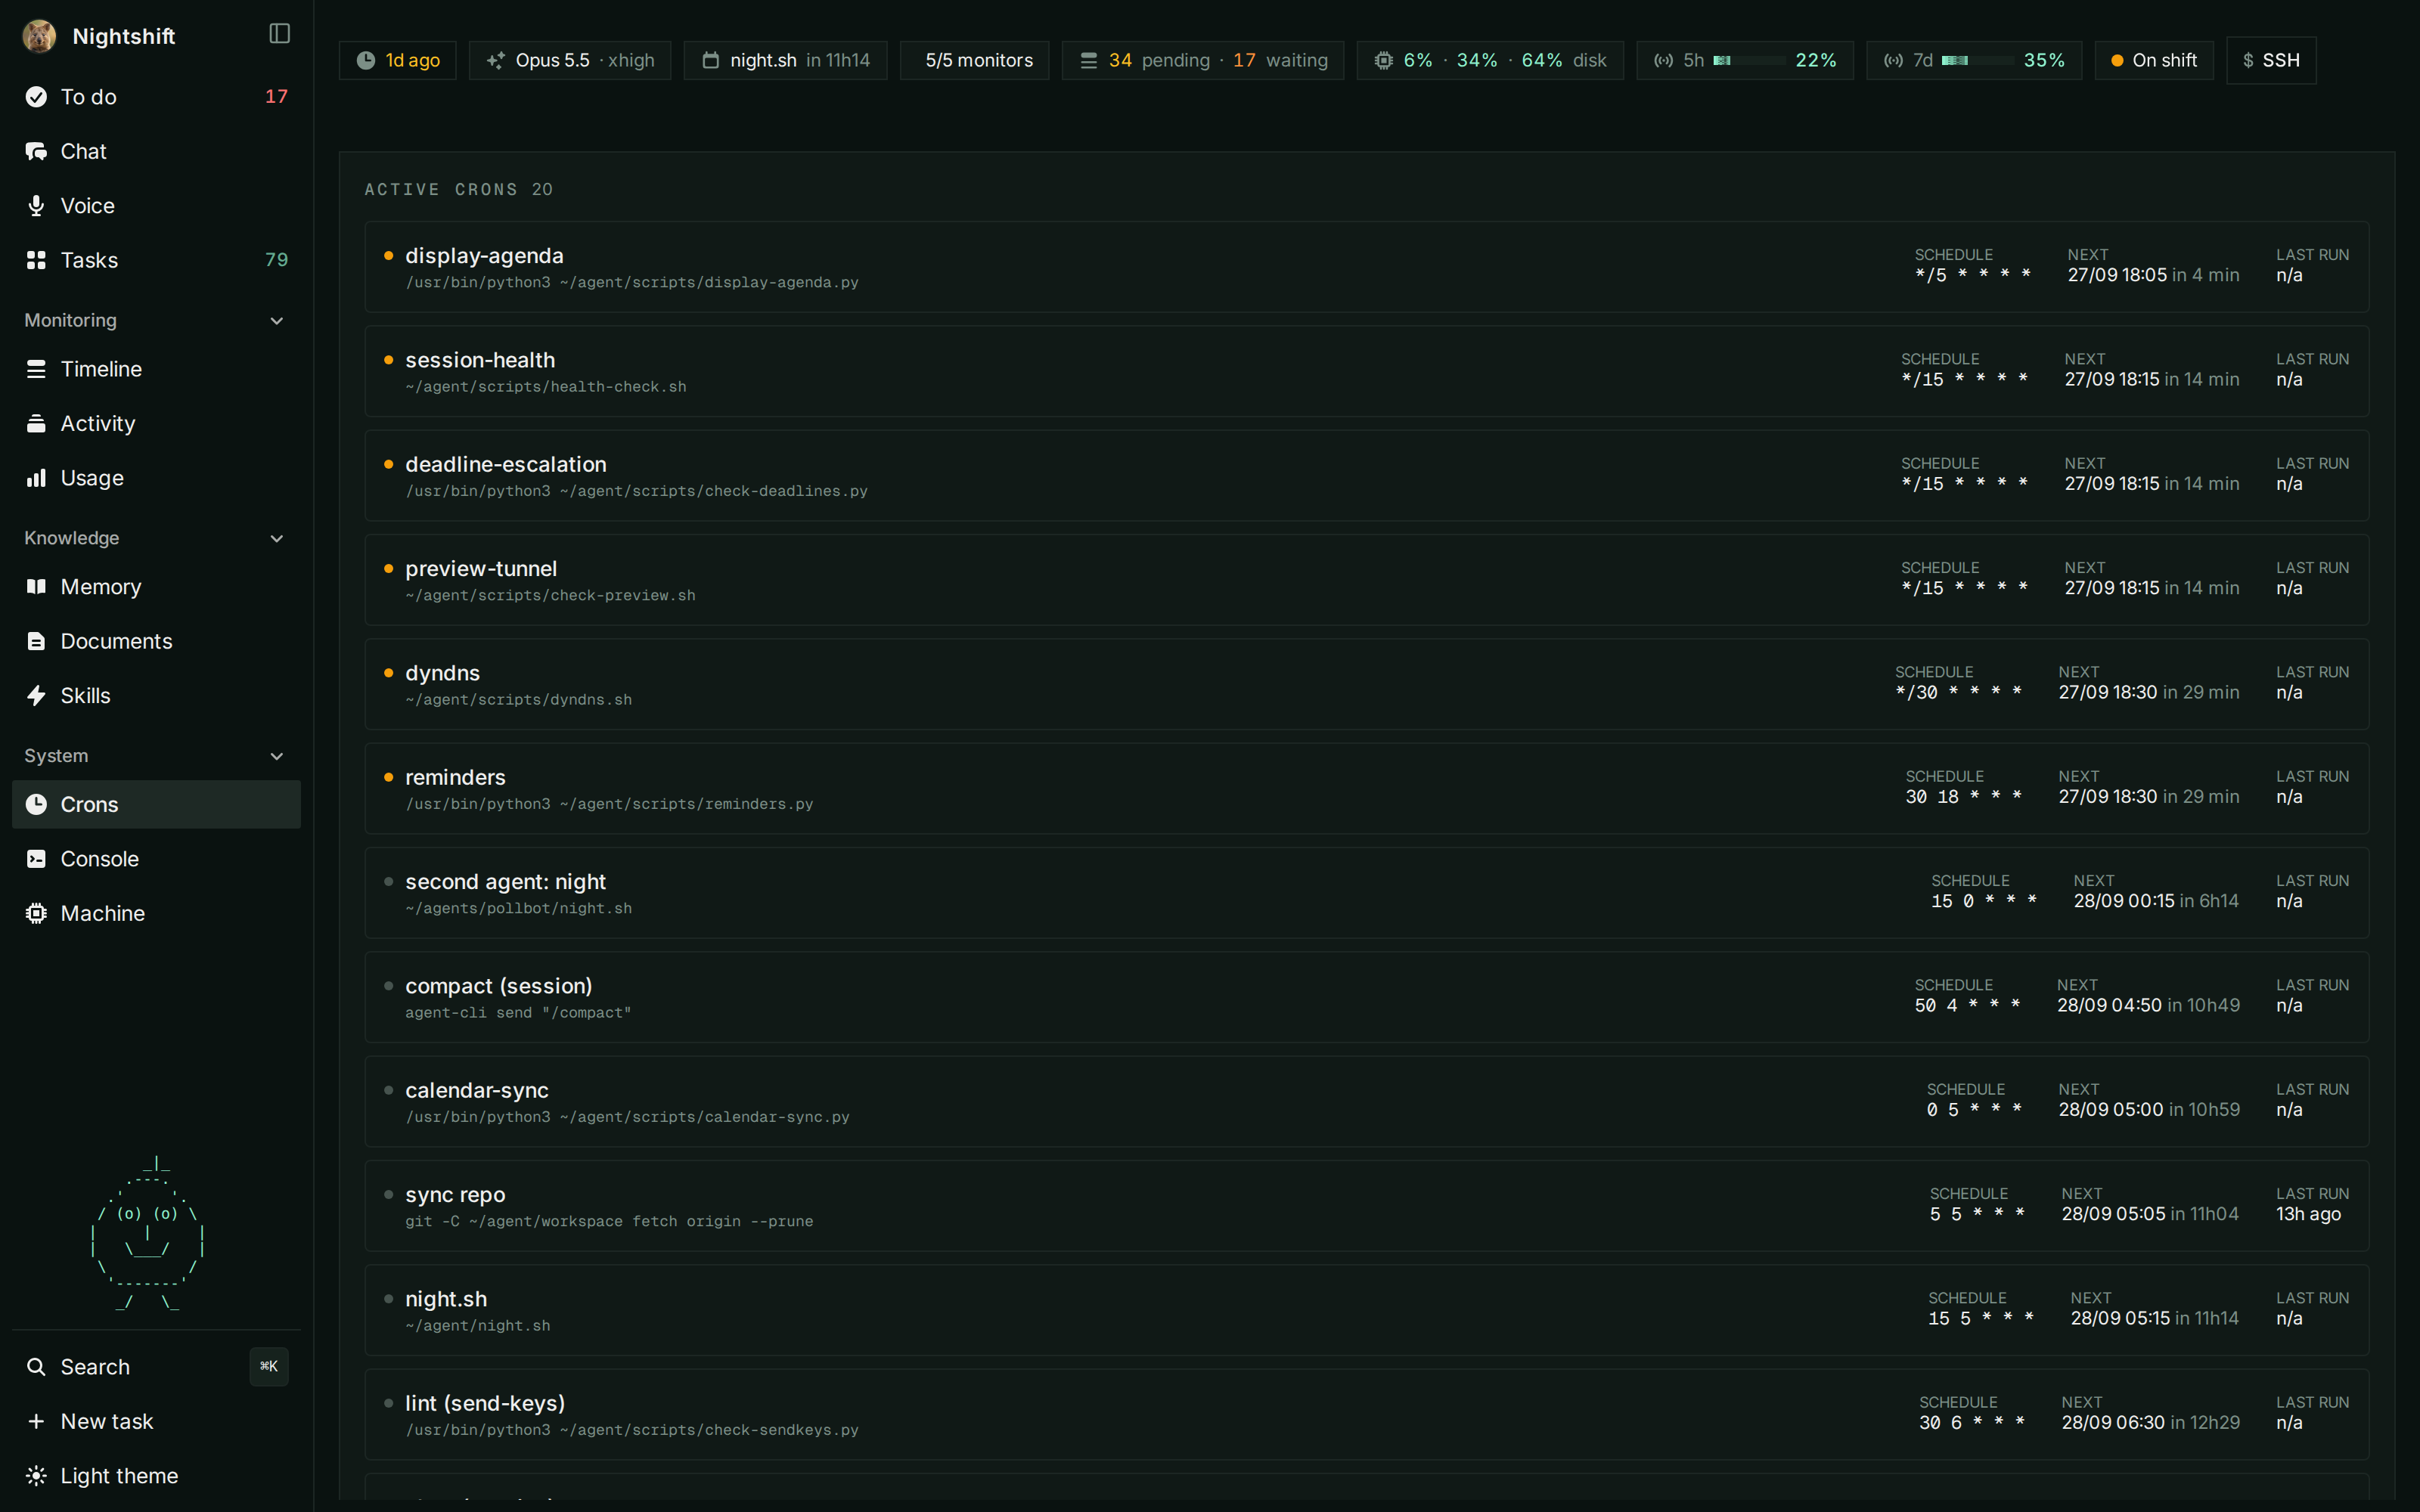Image resolution: width=2420 pixels, height=1512 pixels.
Task: Select the second agent: night cron
Action: 1366,893
